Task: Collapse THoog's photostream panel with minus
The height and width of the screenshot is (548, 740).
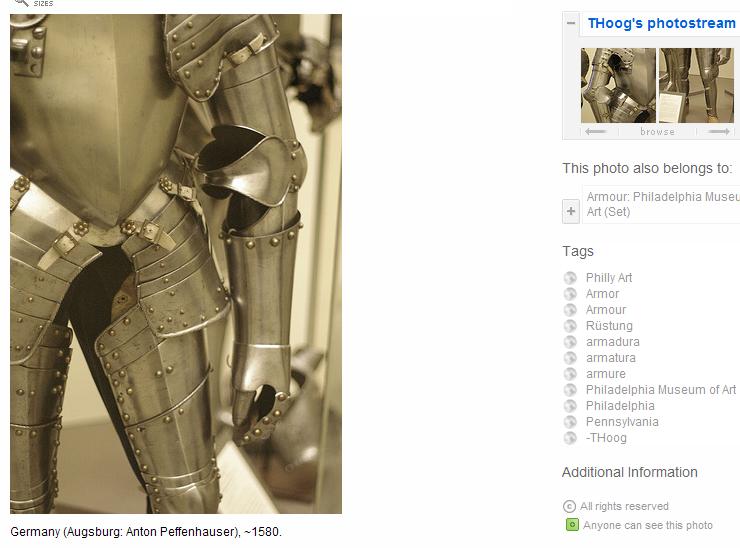Action: (571, 23)
